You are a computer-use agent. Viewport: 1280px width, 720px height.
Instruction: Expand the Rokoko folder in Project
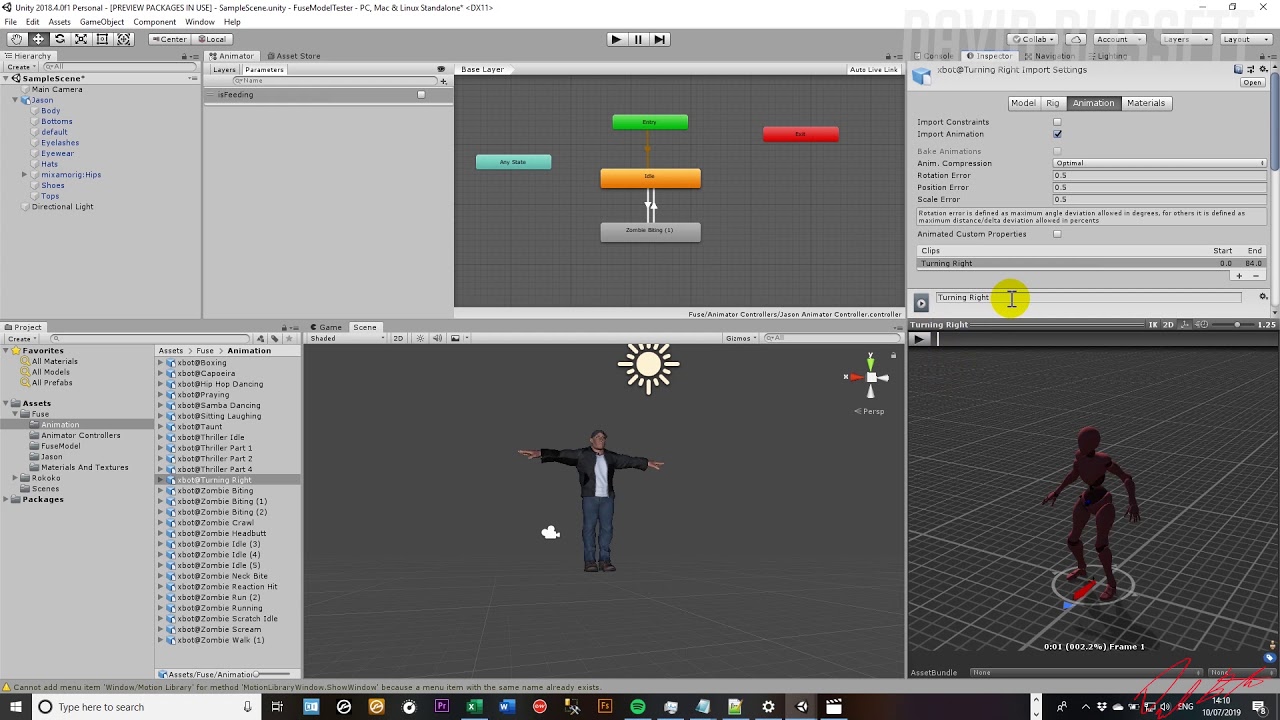coord(15,478)
